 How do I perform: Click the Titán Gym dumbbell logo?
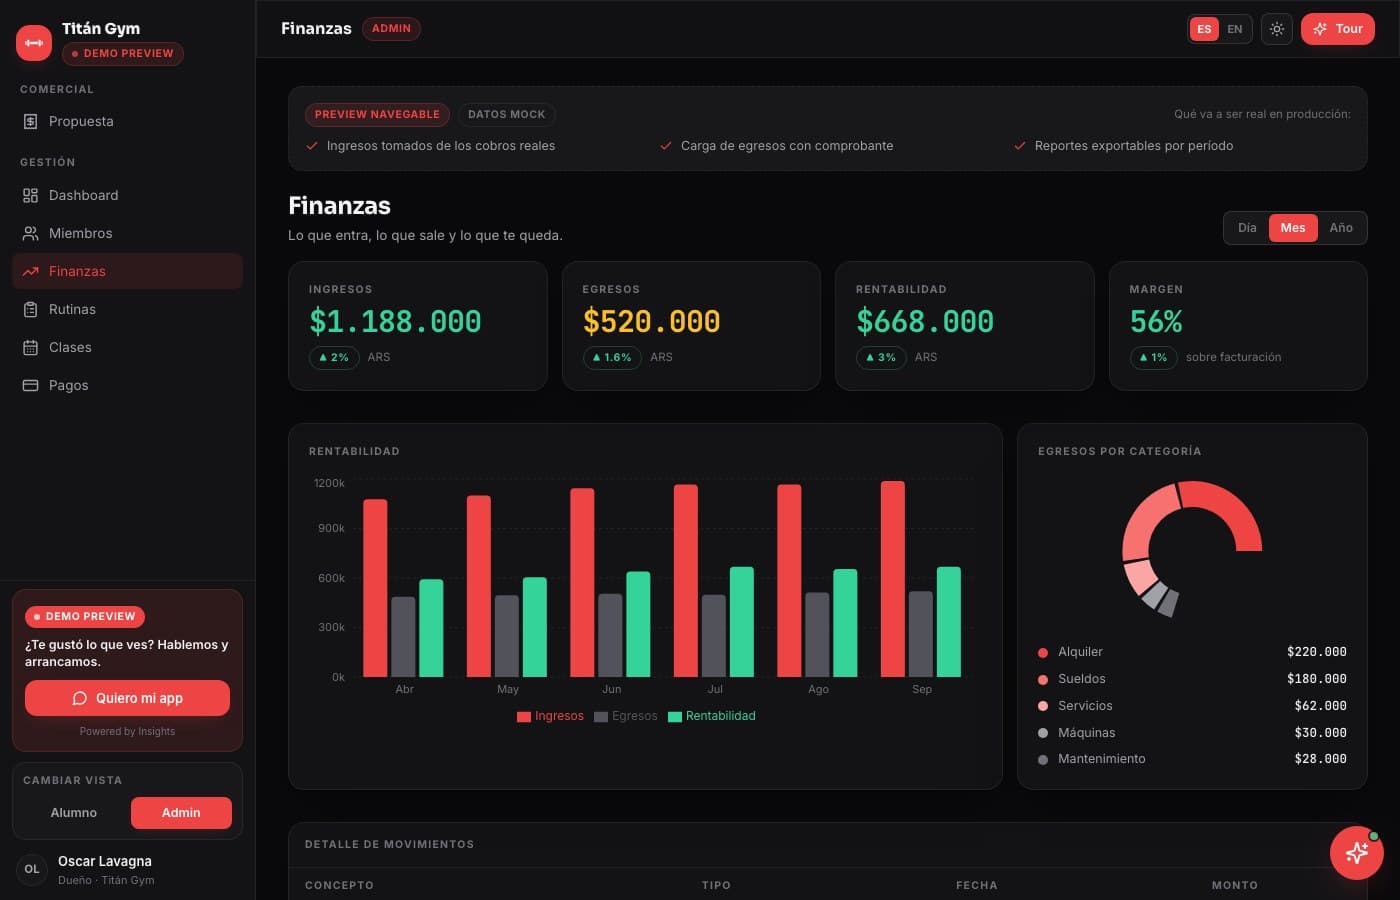pos(34,42)
